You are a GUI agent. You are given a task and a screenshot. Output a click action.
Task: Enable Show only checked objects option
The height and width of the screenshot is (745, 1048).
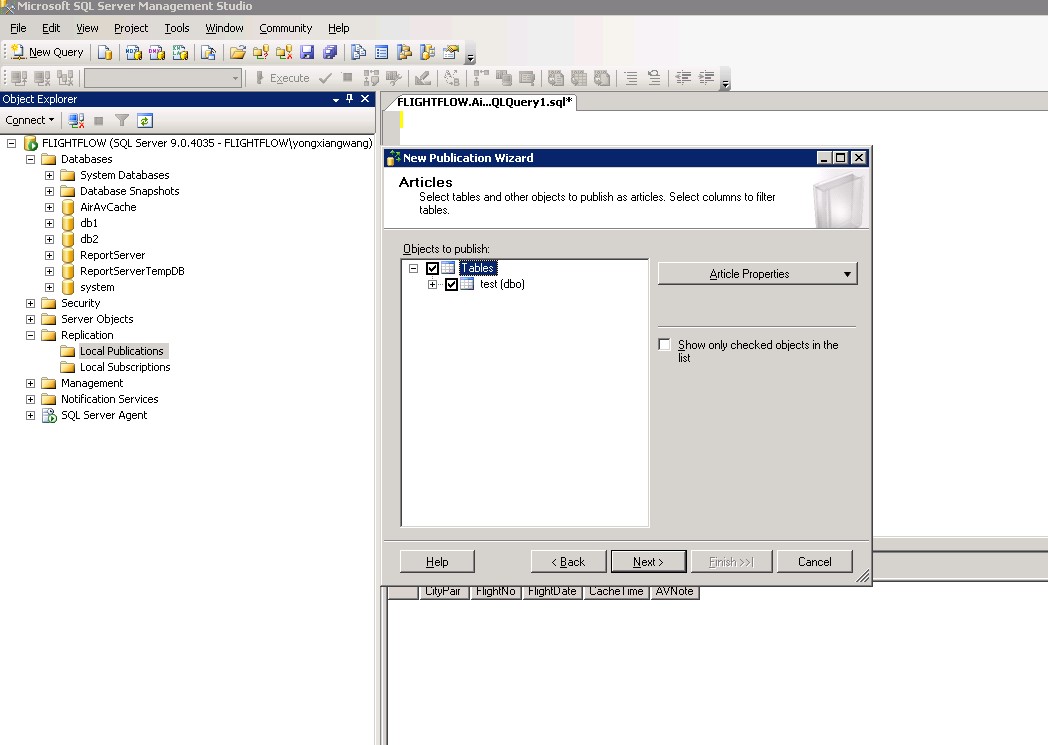[665, 345]
